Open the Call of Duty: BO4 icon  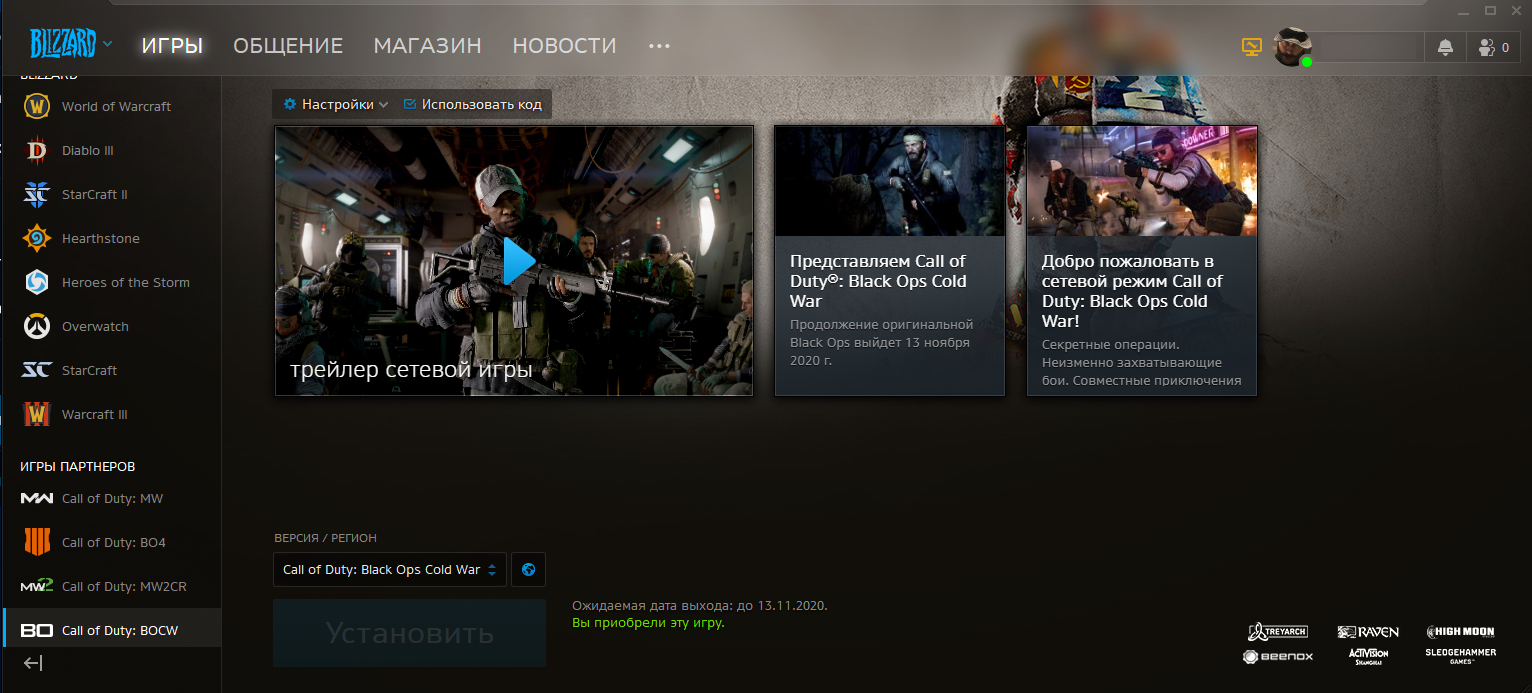[x=37, y=542]
